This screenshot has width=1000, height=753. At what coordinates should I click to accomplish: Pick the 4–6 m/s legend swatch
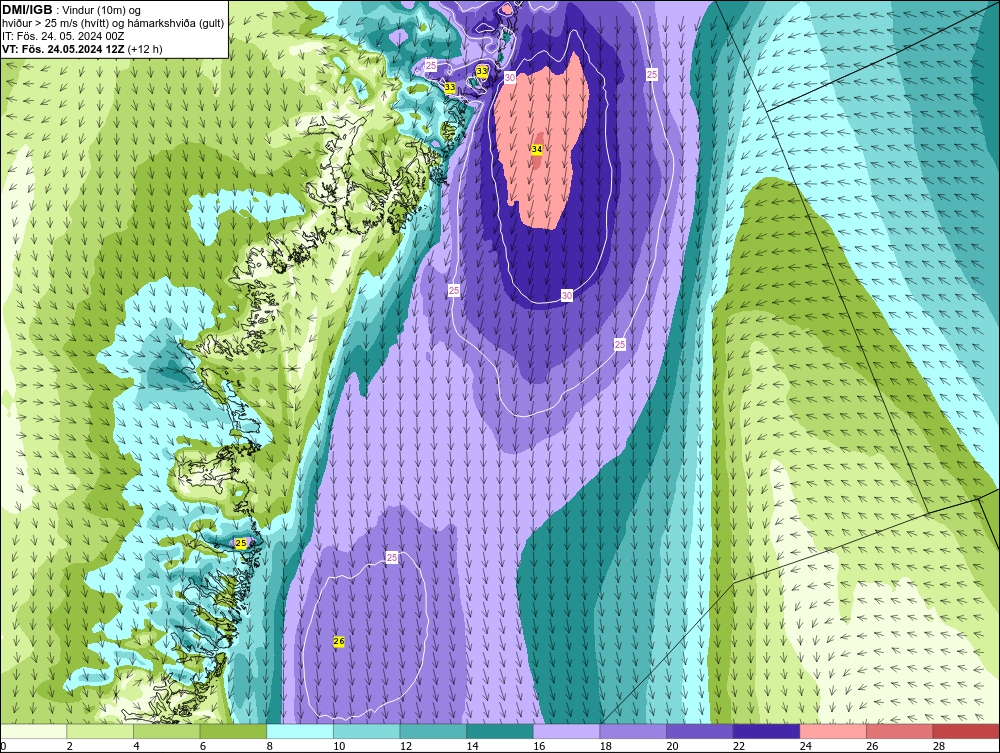click(x=166, y=731)
